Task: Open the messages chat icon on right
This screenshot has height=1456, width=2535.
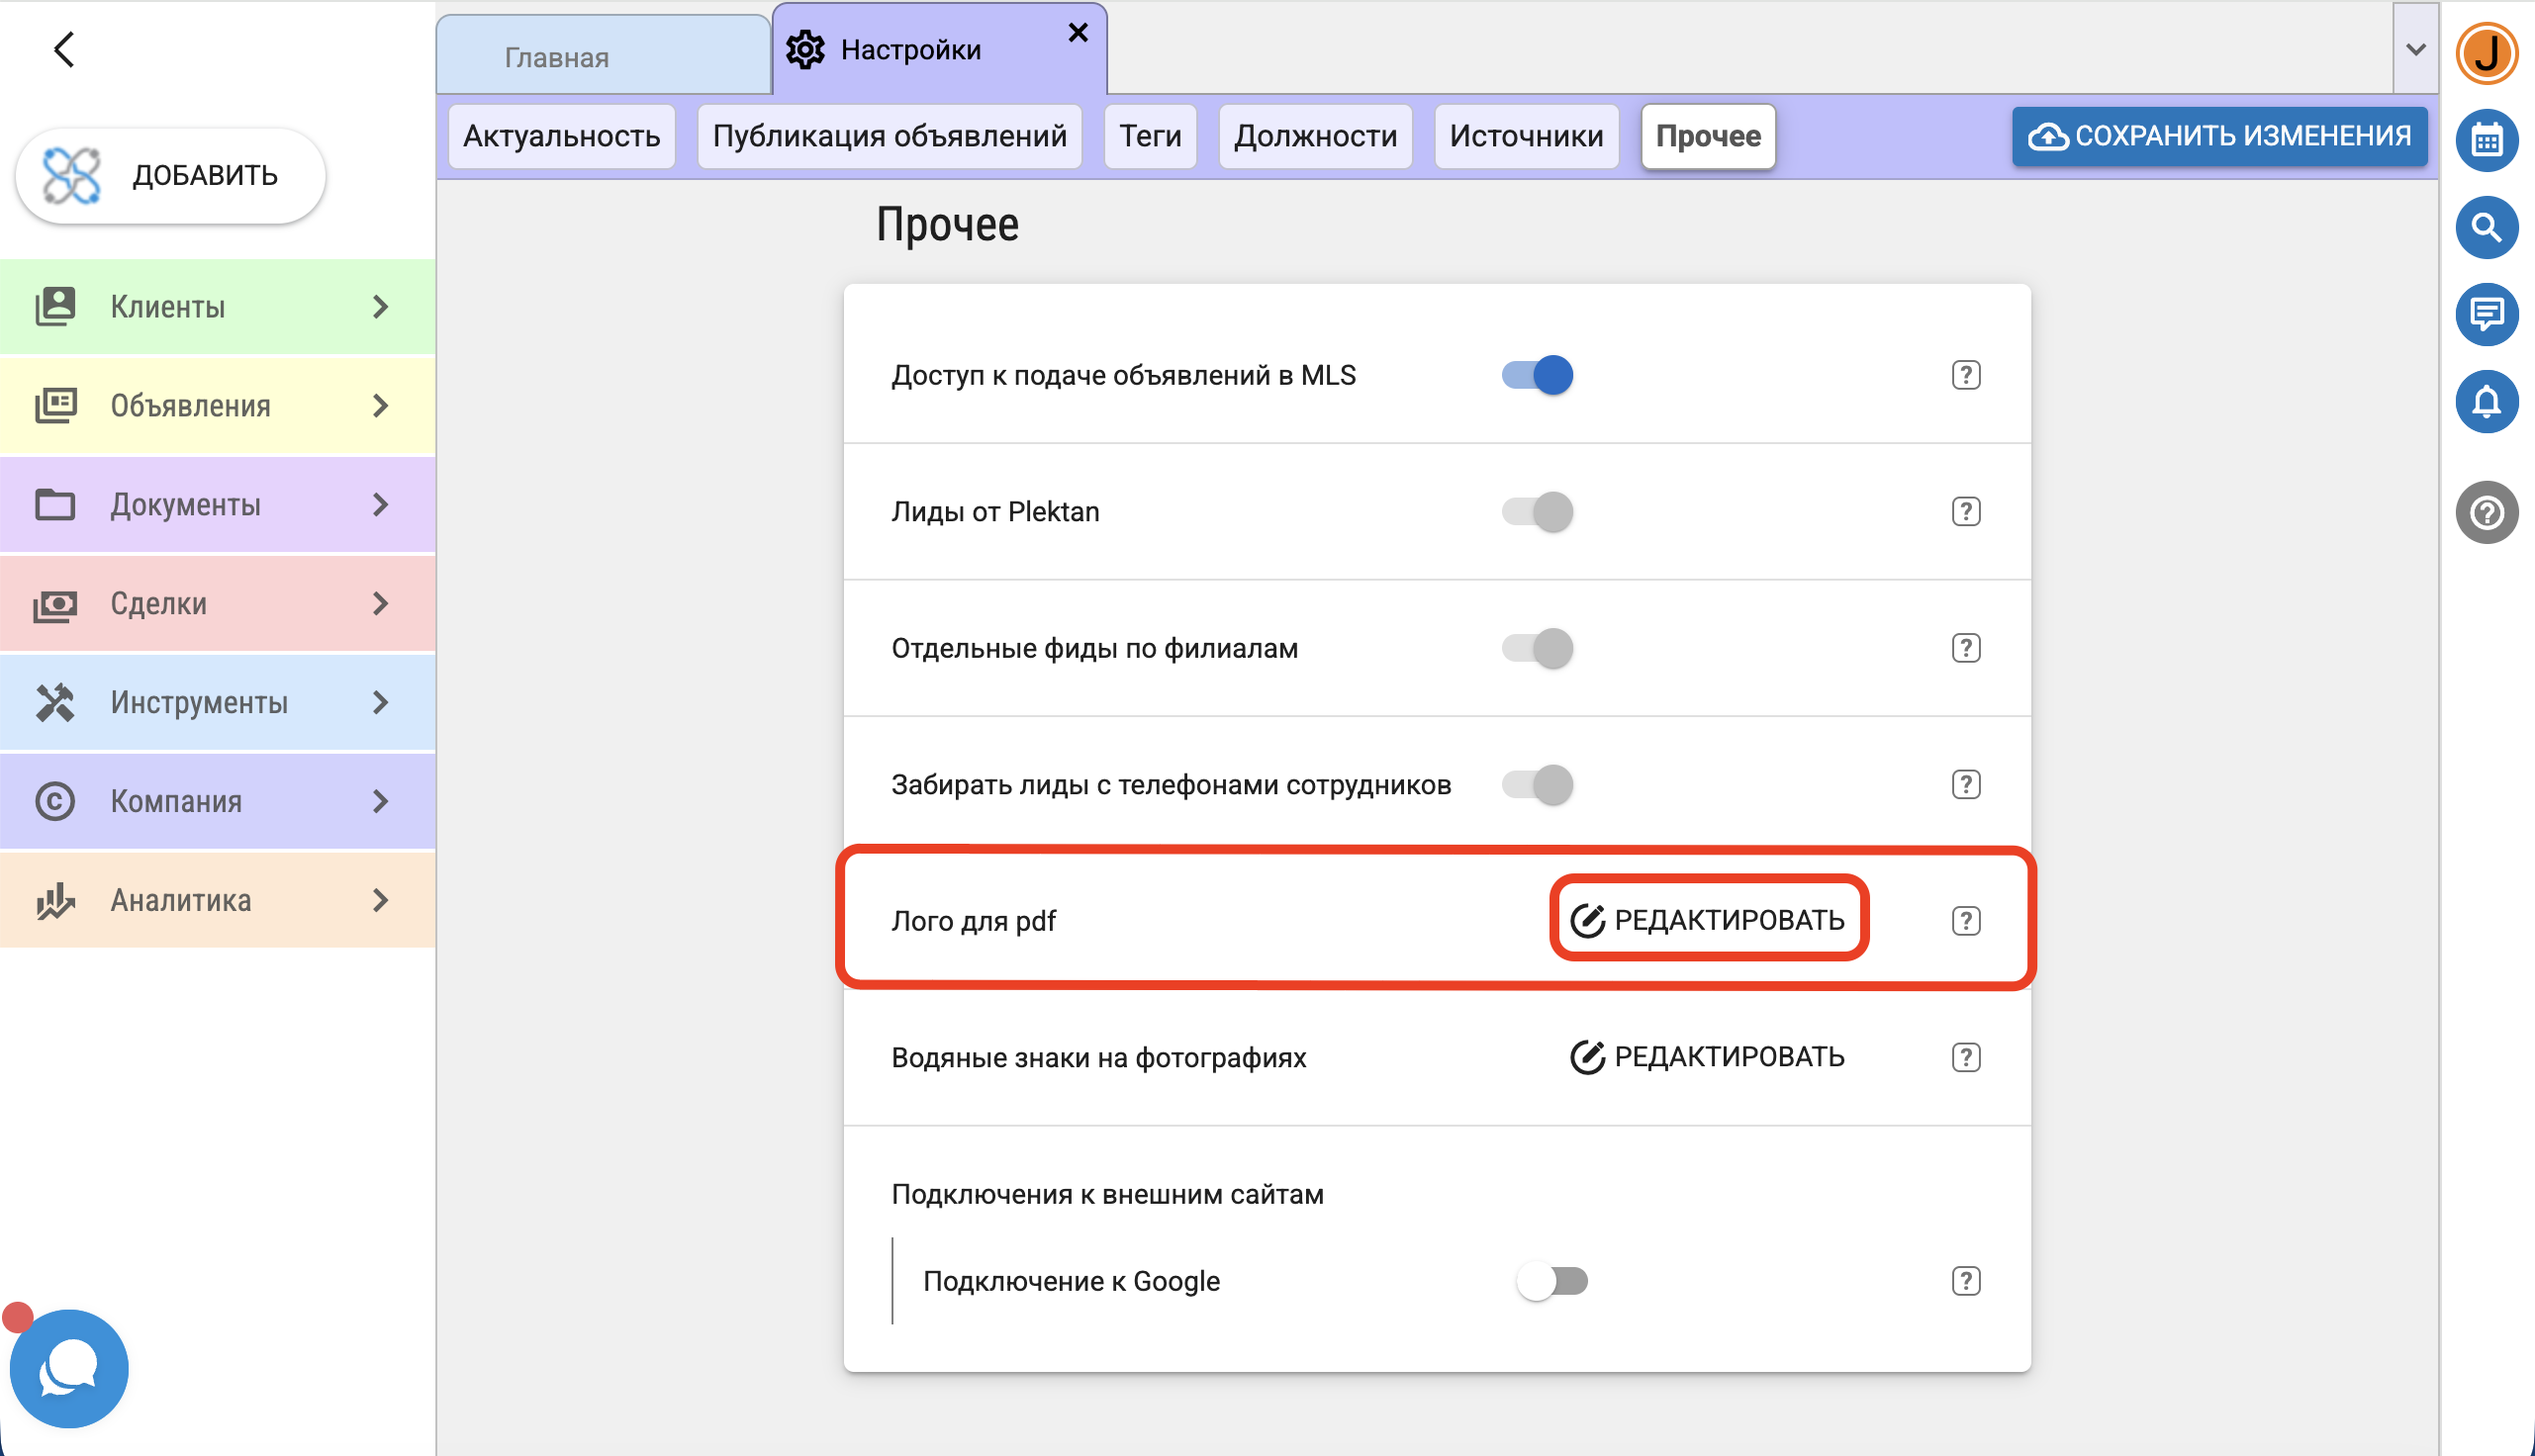Action: coord(2486,314)
